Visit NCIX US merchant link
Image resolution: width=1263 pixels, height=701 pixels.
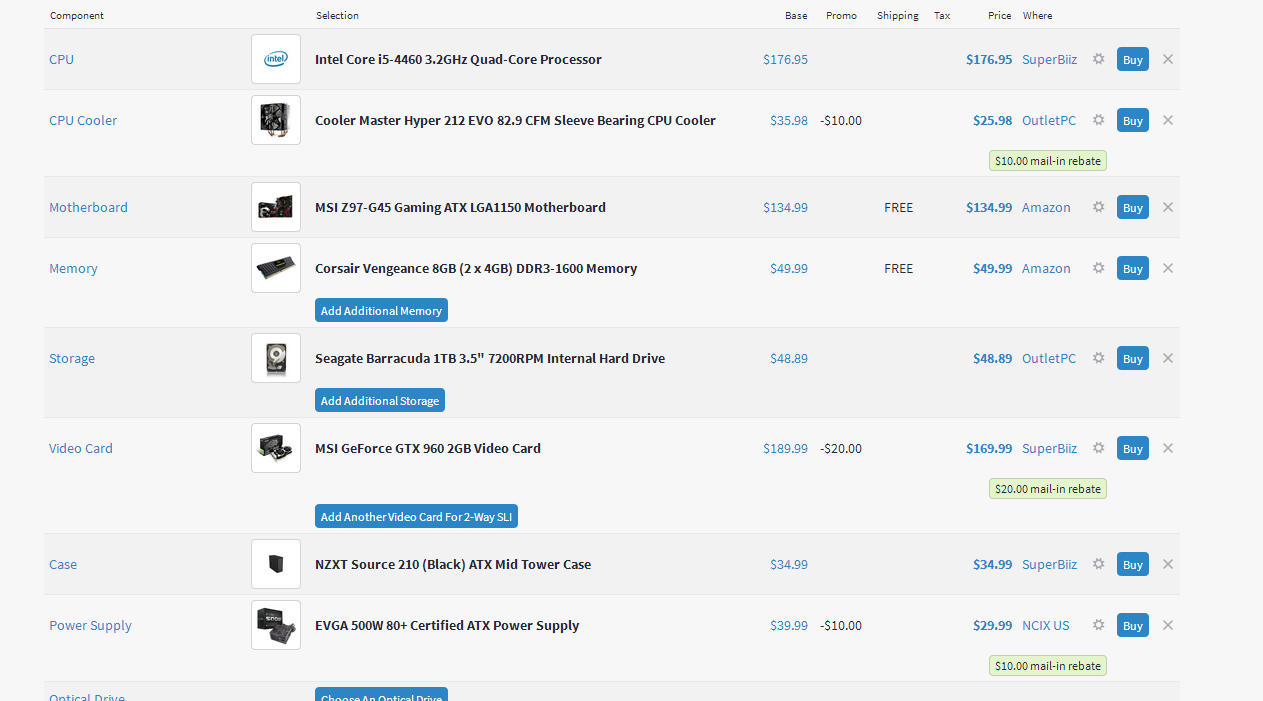1045,625
